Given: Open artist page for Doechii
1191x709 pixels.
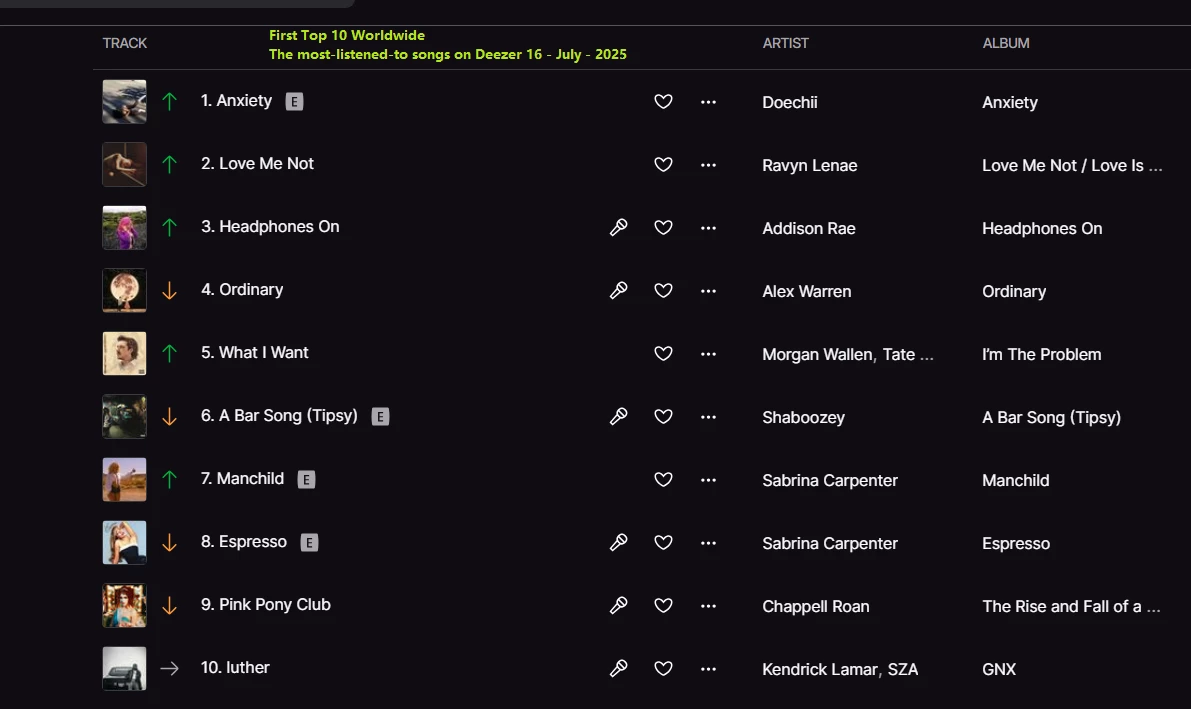Looking at the screenshot, I should (789, 102).
